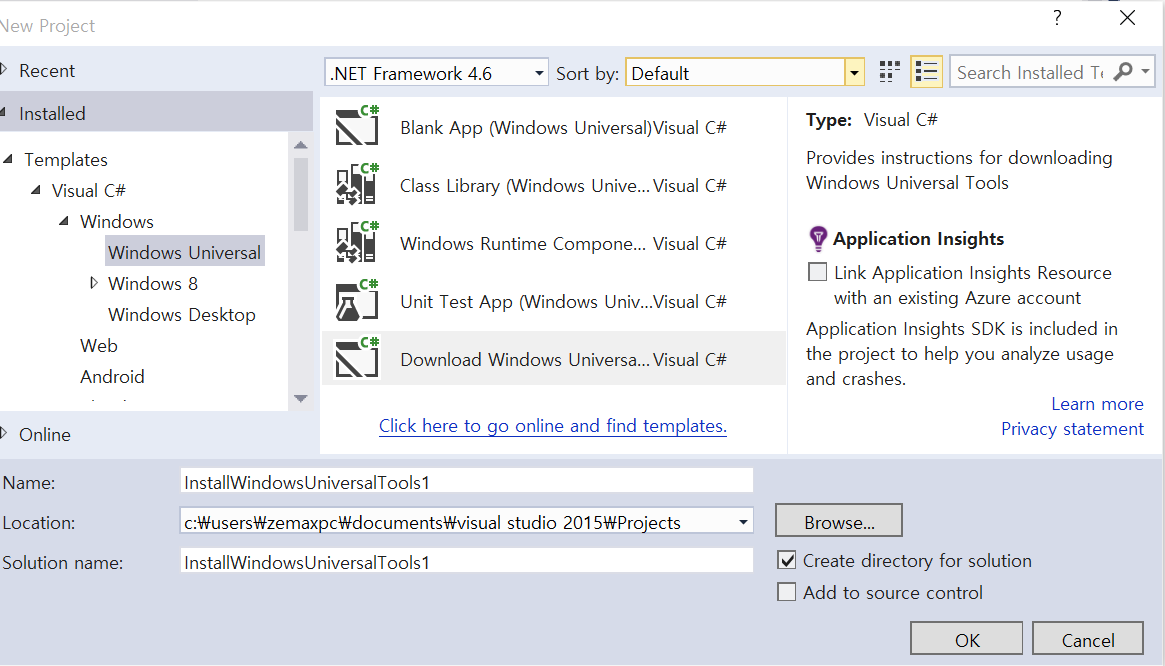Collapse the Visual C# tree node

(x=36, y=190)
